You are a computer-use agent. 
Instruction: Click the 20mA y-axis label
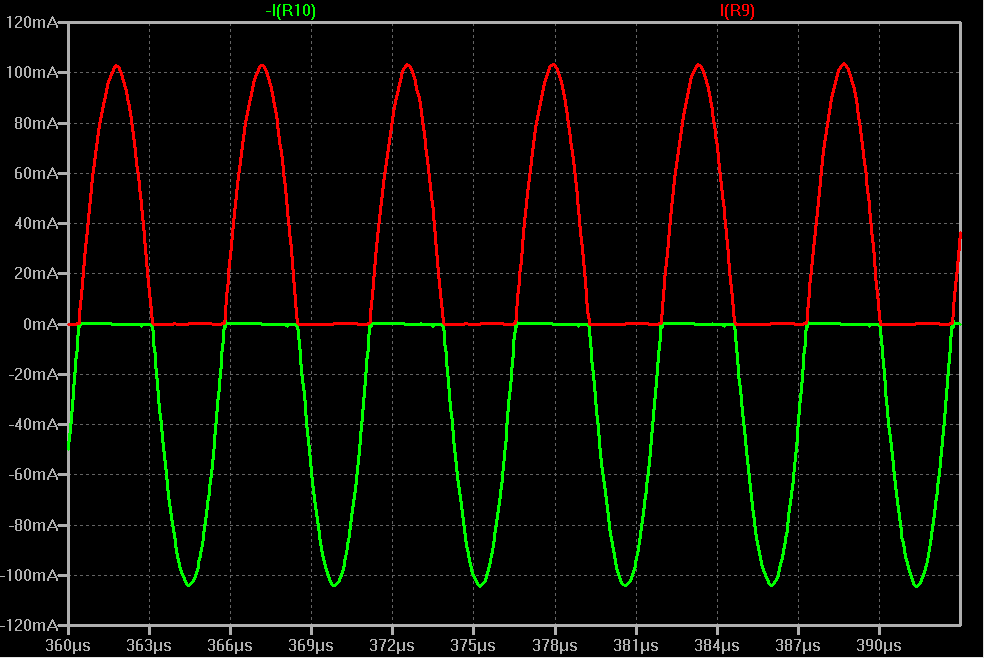pyautogui.click(x=36, y=274)
